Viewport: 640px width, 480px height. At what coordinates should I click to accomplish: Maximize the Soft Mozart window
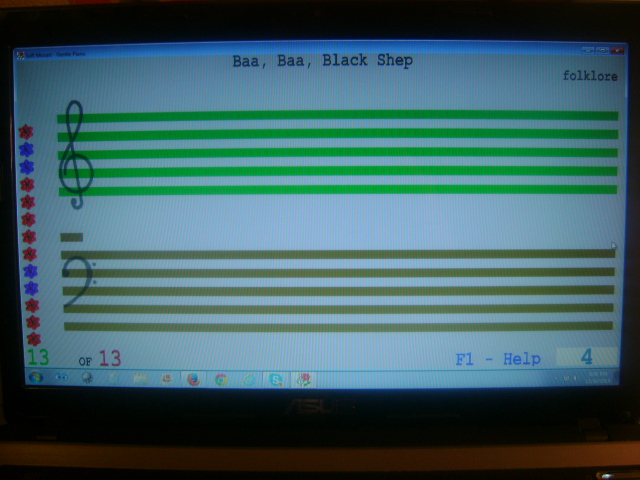click(x=602, y=50)
